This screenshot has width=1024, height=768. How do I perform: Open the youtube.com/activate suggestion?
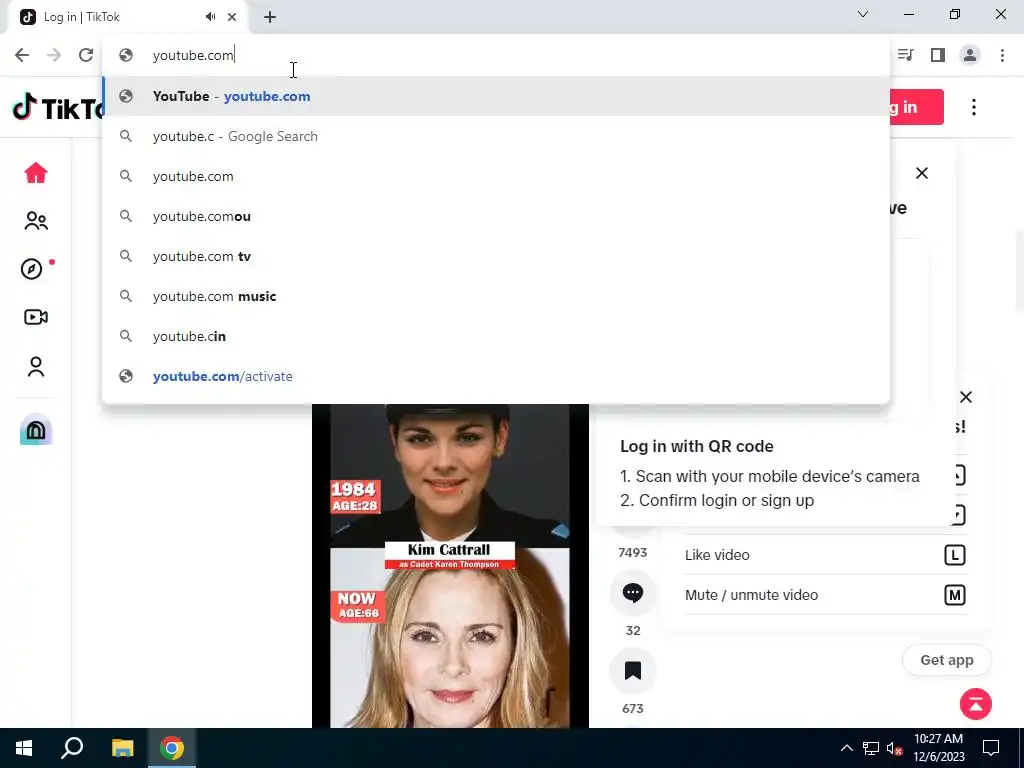[496, 376]
